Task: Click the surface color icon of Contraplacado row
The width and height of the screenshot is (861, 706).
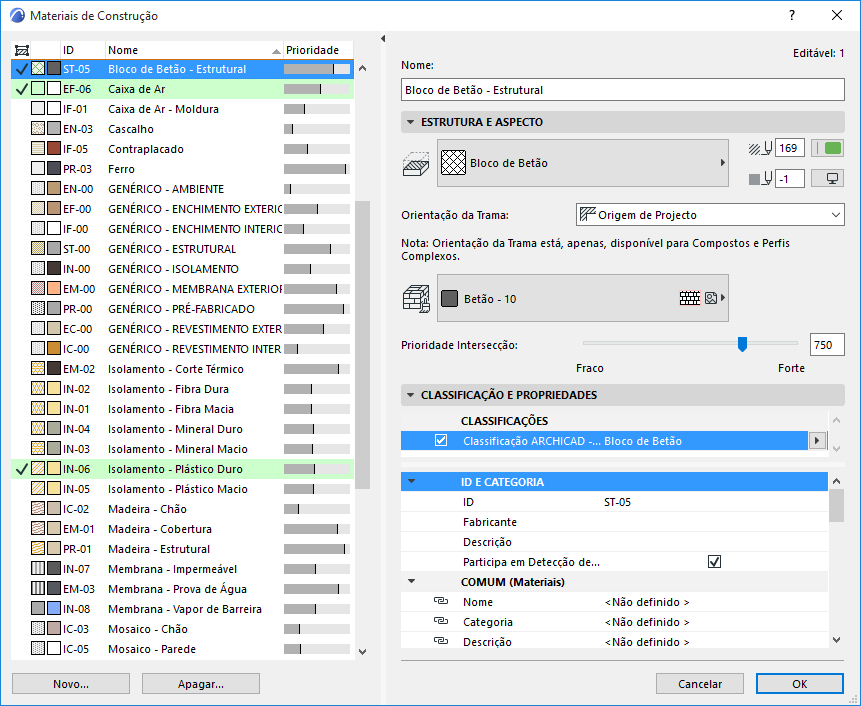Action: click(54, 149)
